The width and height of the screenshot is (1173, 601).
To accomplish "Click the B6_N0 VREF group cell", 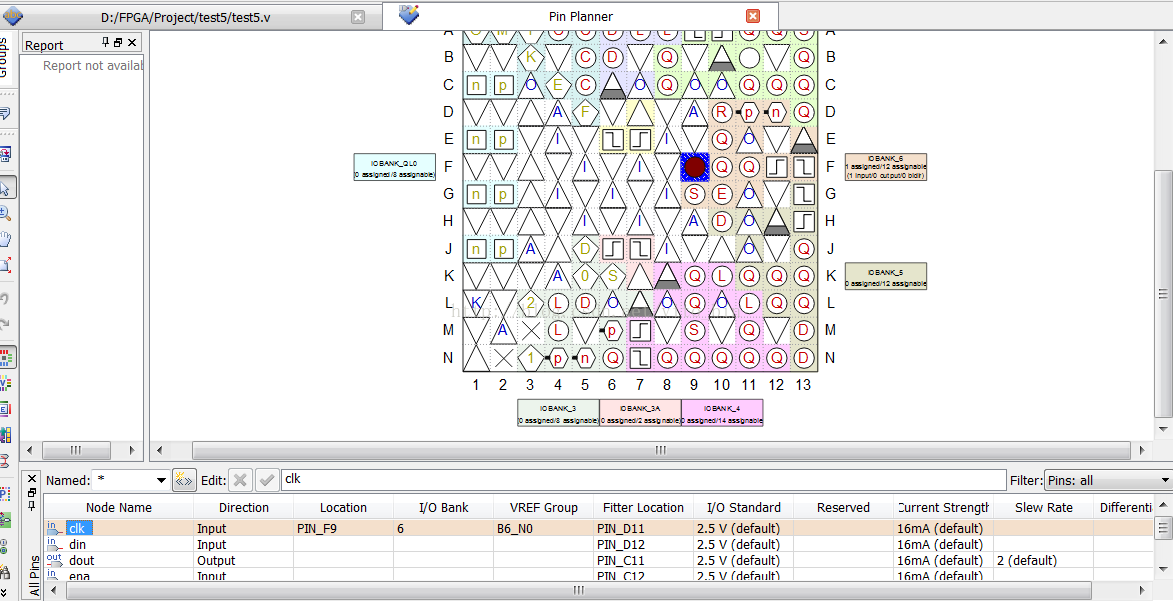I will click(x=543, y=528).
